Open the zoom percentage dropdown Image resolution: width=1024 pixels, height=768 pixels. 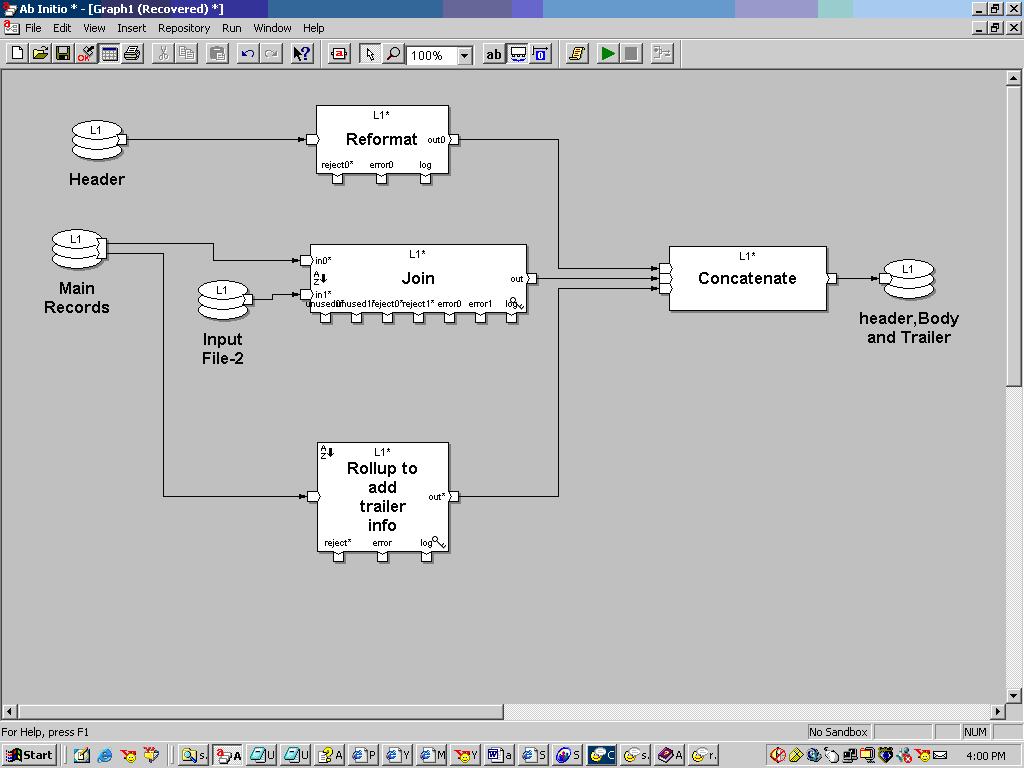463,54
